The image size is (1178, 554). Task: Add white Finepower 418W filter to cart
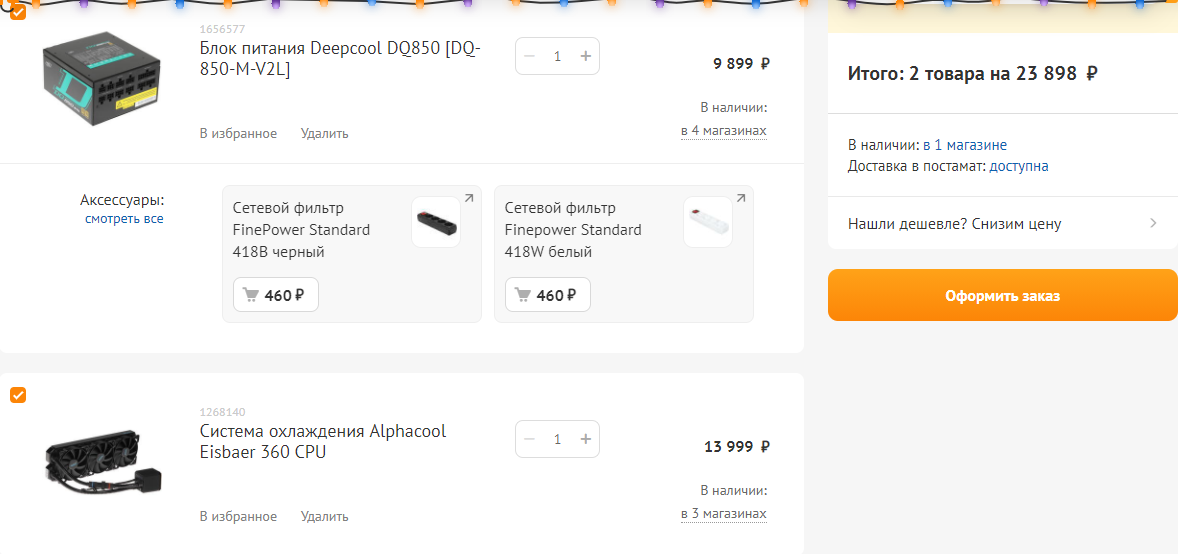coord(548,295)
